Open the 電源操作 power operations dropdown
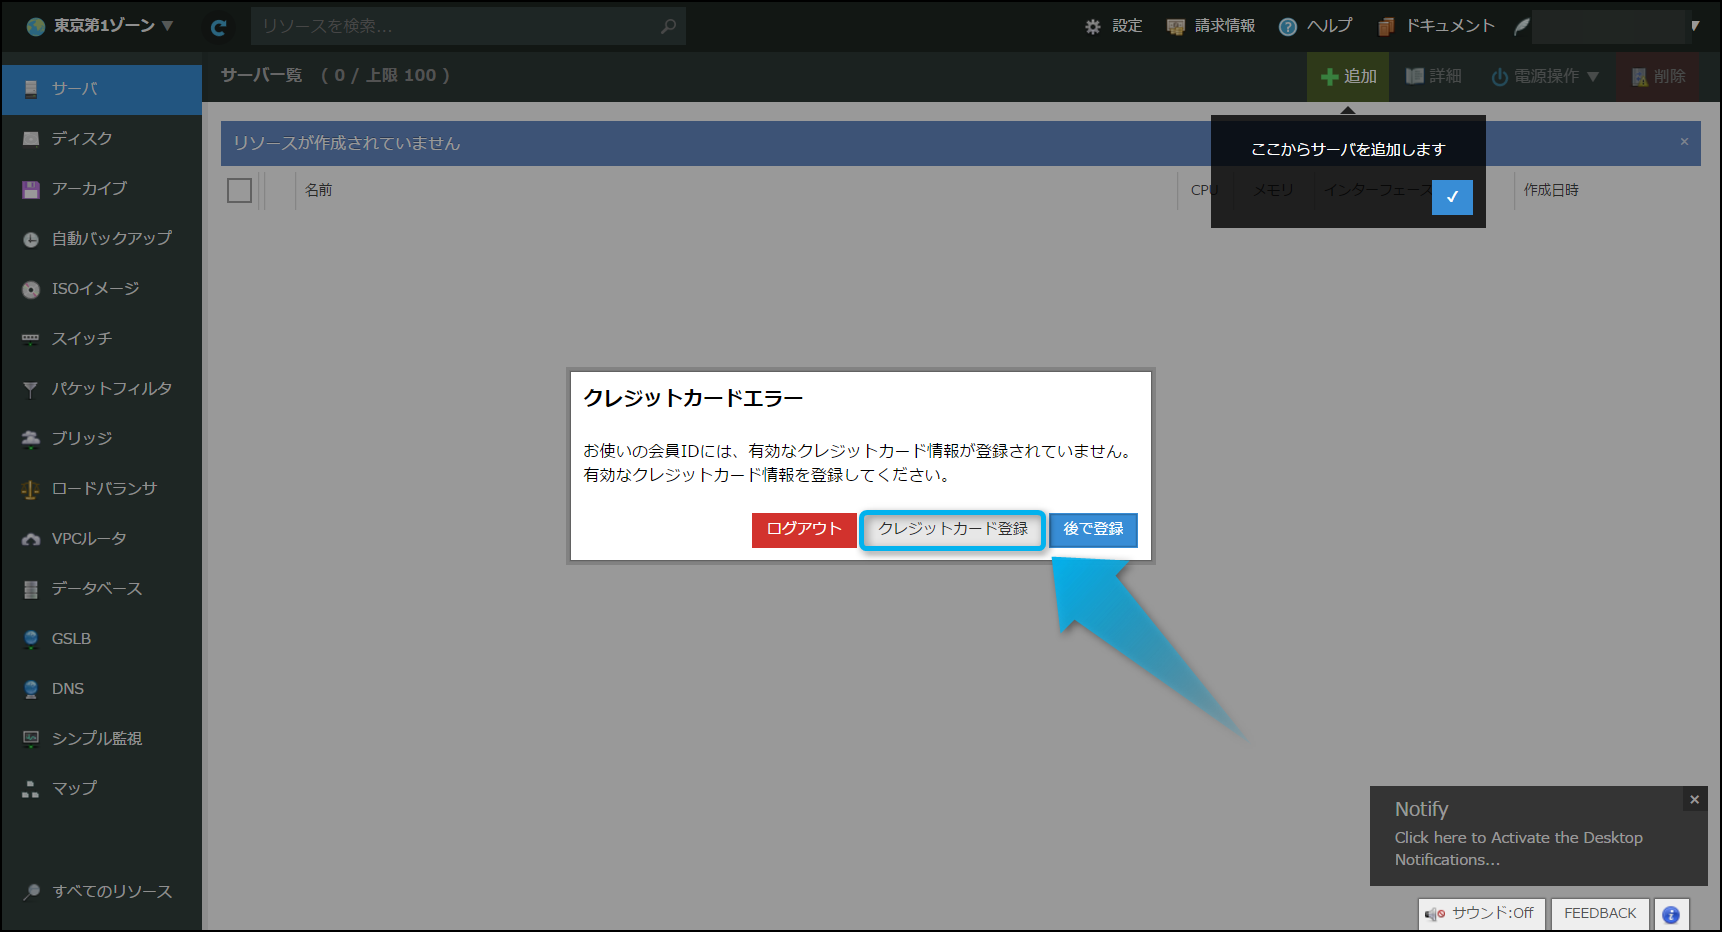Image resolution: width=1722 pixels, height=932 pixels. coord(1545,76)
